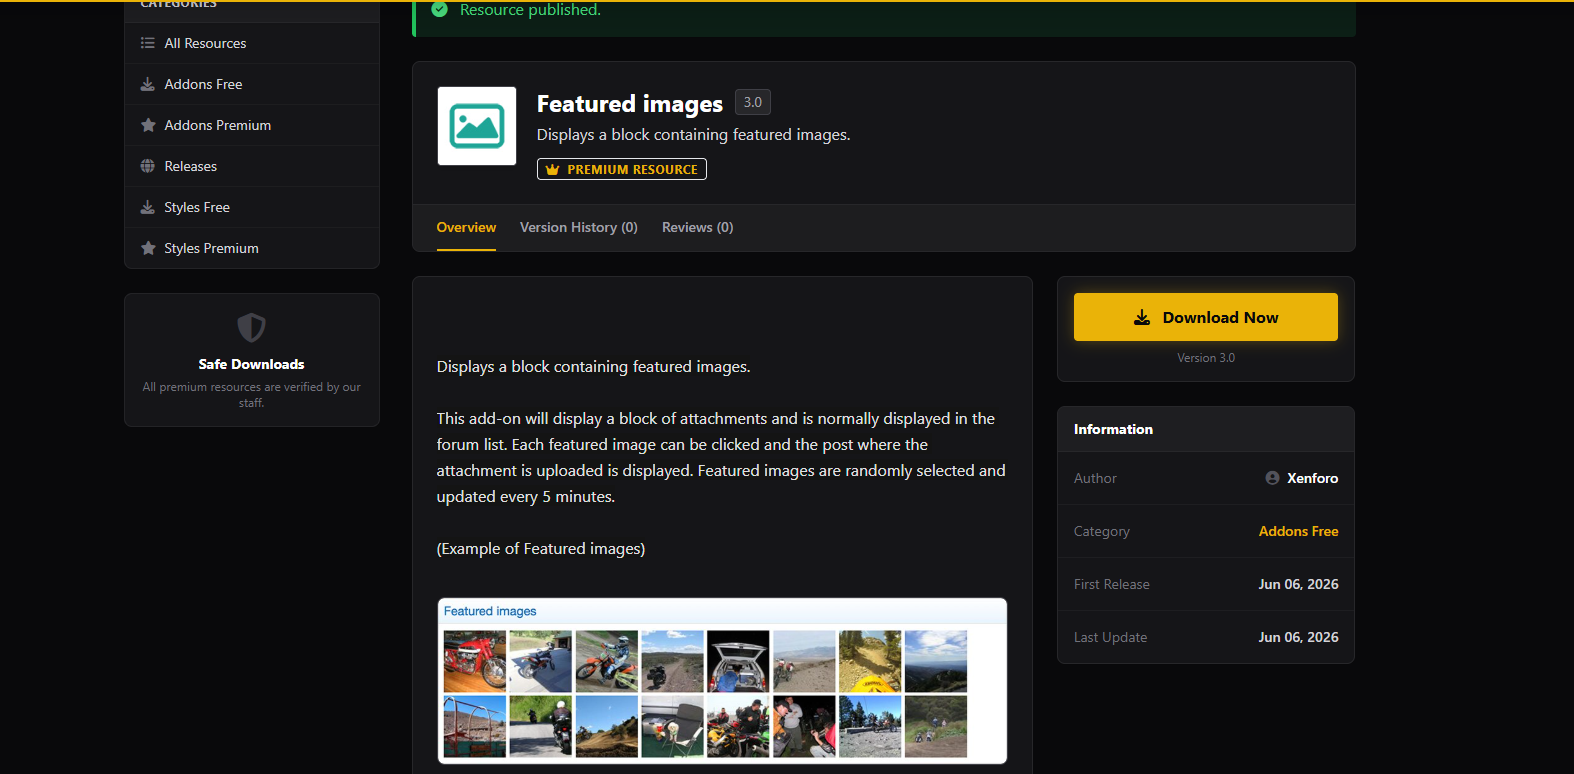Click the Premium Resource badge
This screenshot has width=1574, height=774.
[x=622, y=170]
